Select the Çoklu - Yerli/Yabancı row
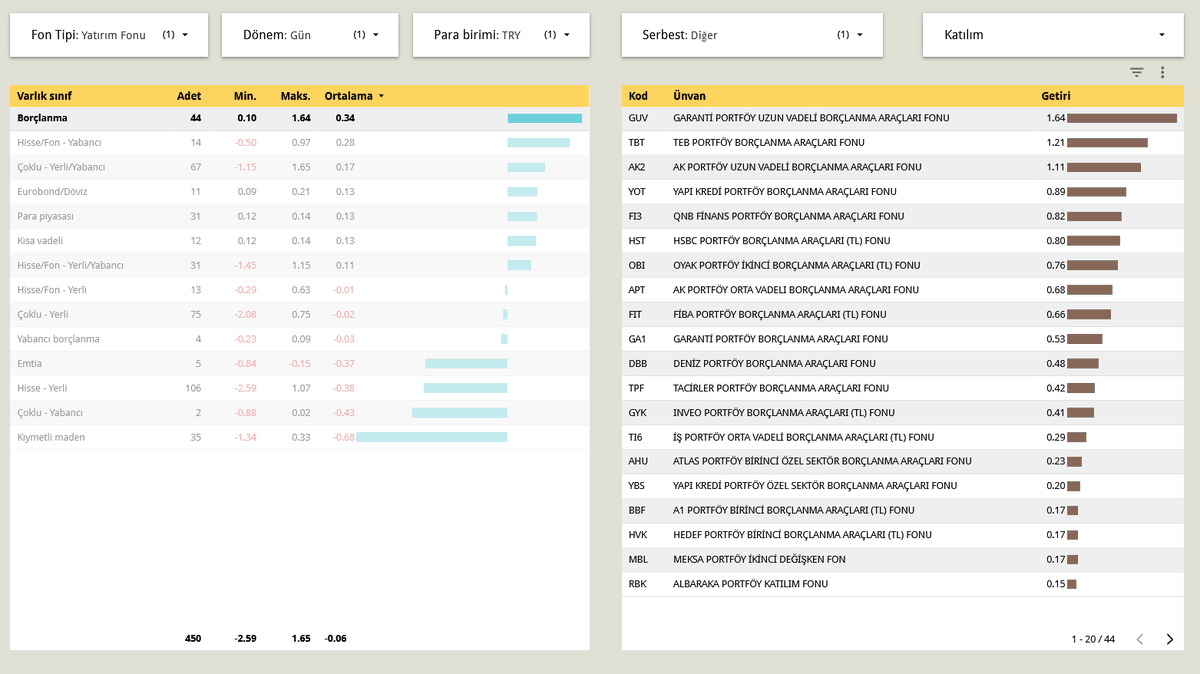Screen dimensions: 1200x674 pos(299,167)
